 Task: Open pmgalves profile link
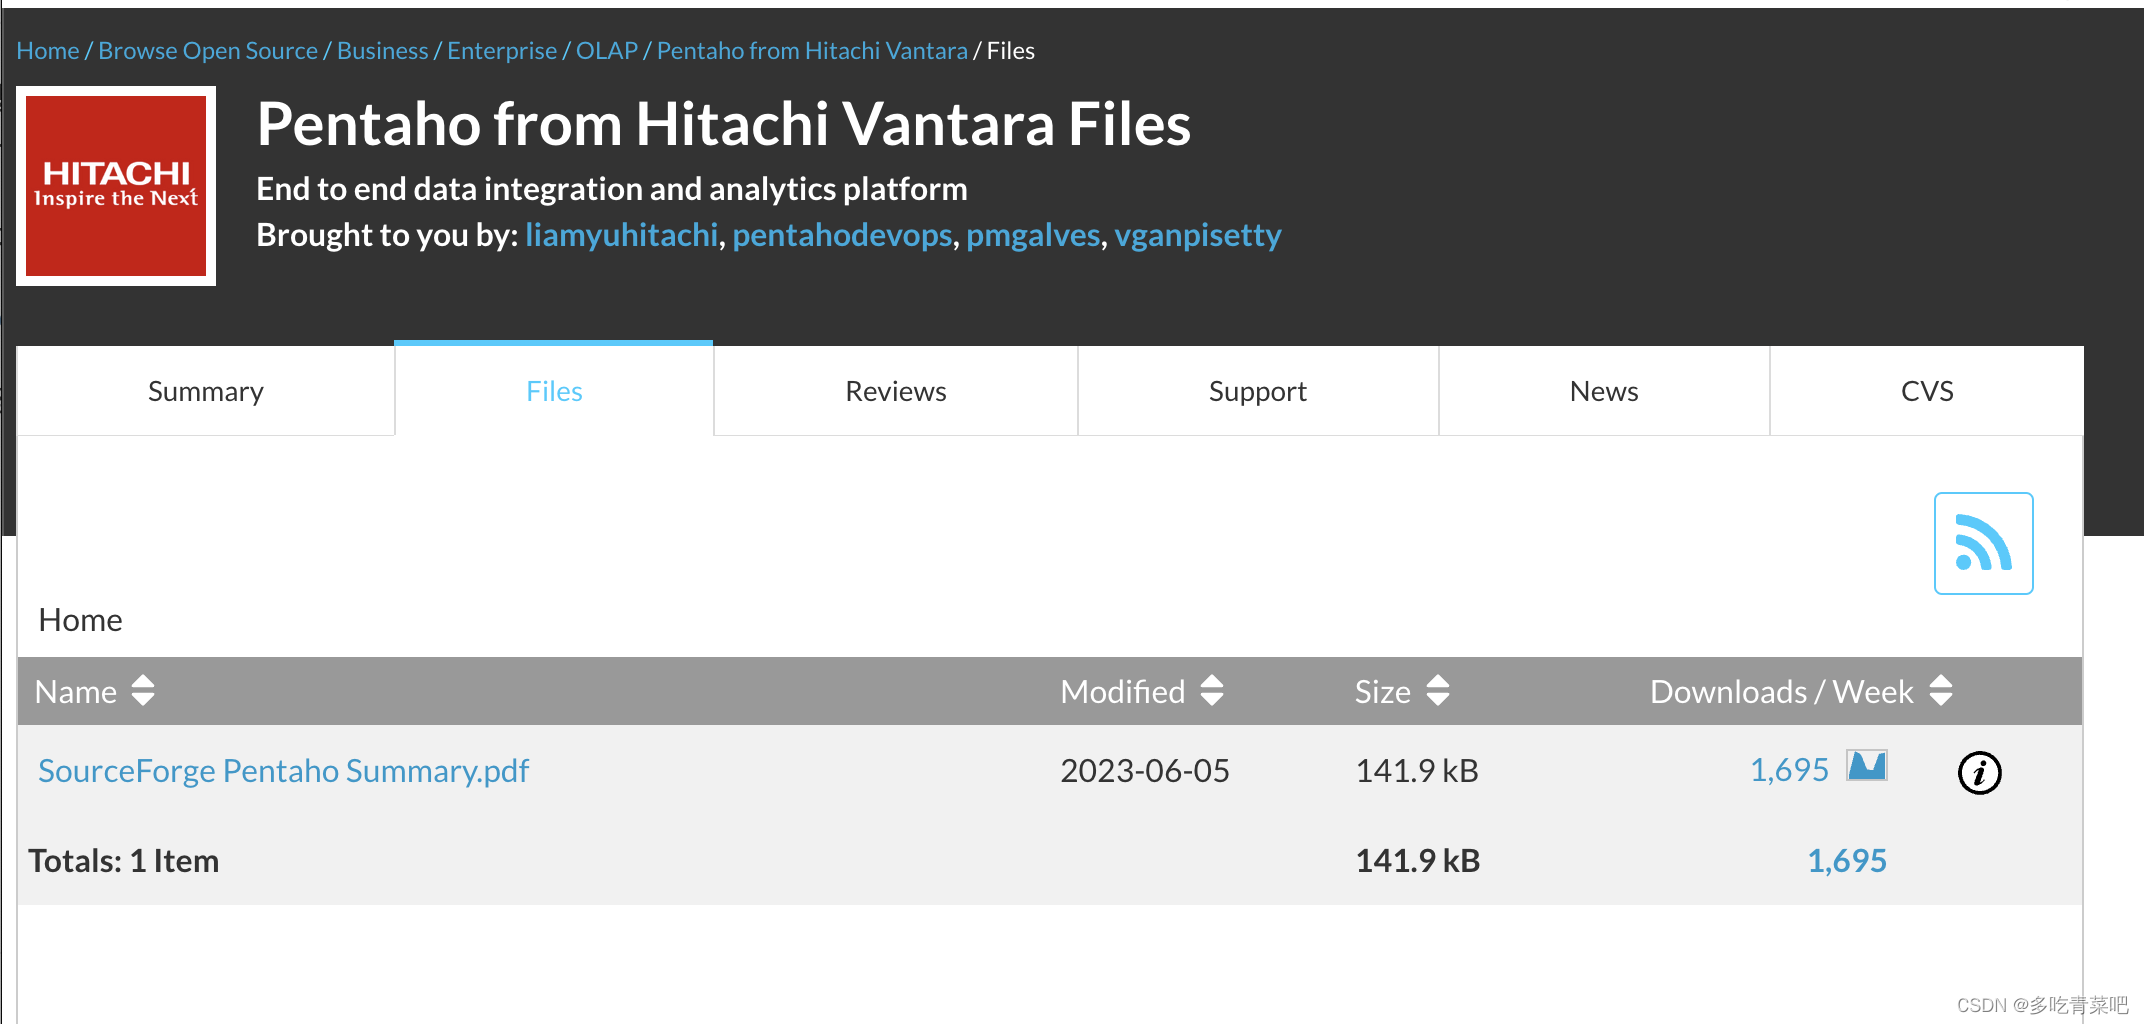(1033, 235)
